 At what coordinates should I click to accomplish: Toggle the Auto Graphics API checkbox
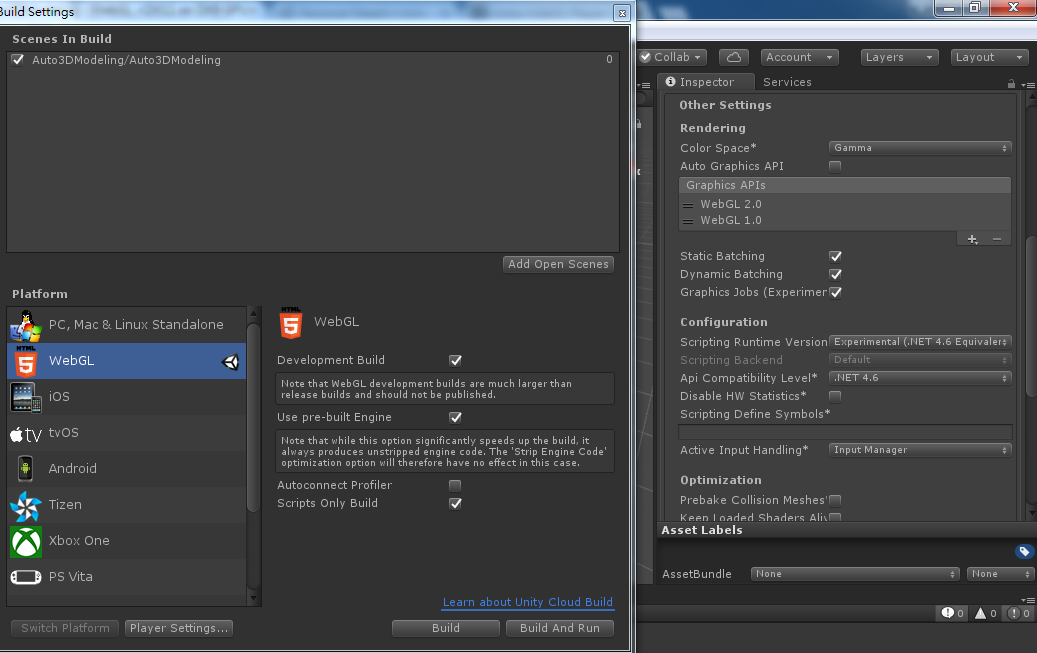tap(835, 166)
